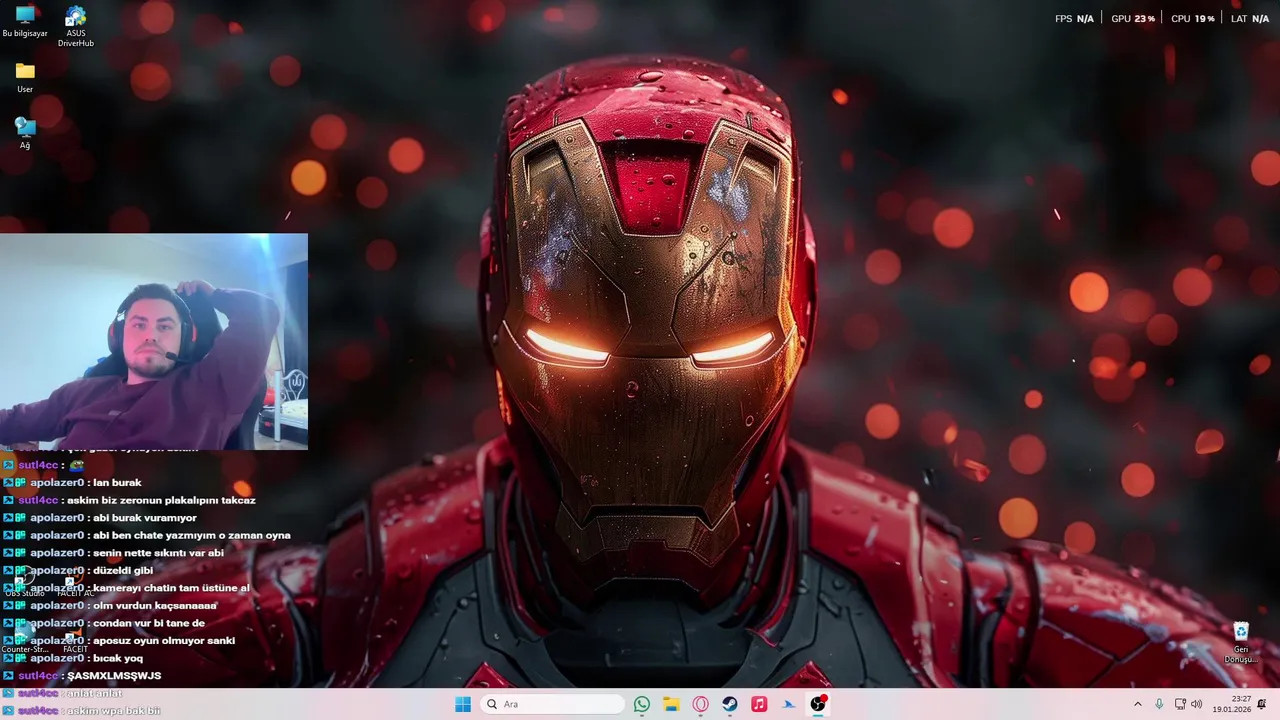The image size is (1280, 720).
Task: Open the volume speaker tray icon
Action: [1197, 704]
